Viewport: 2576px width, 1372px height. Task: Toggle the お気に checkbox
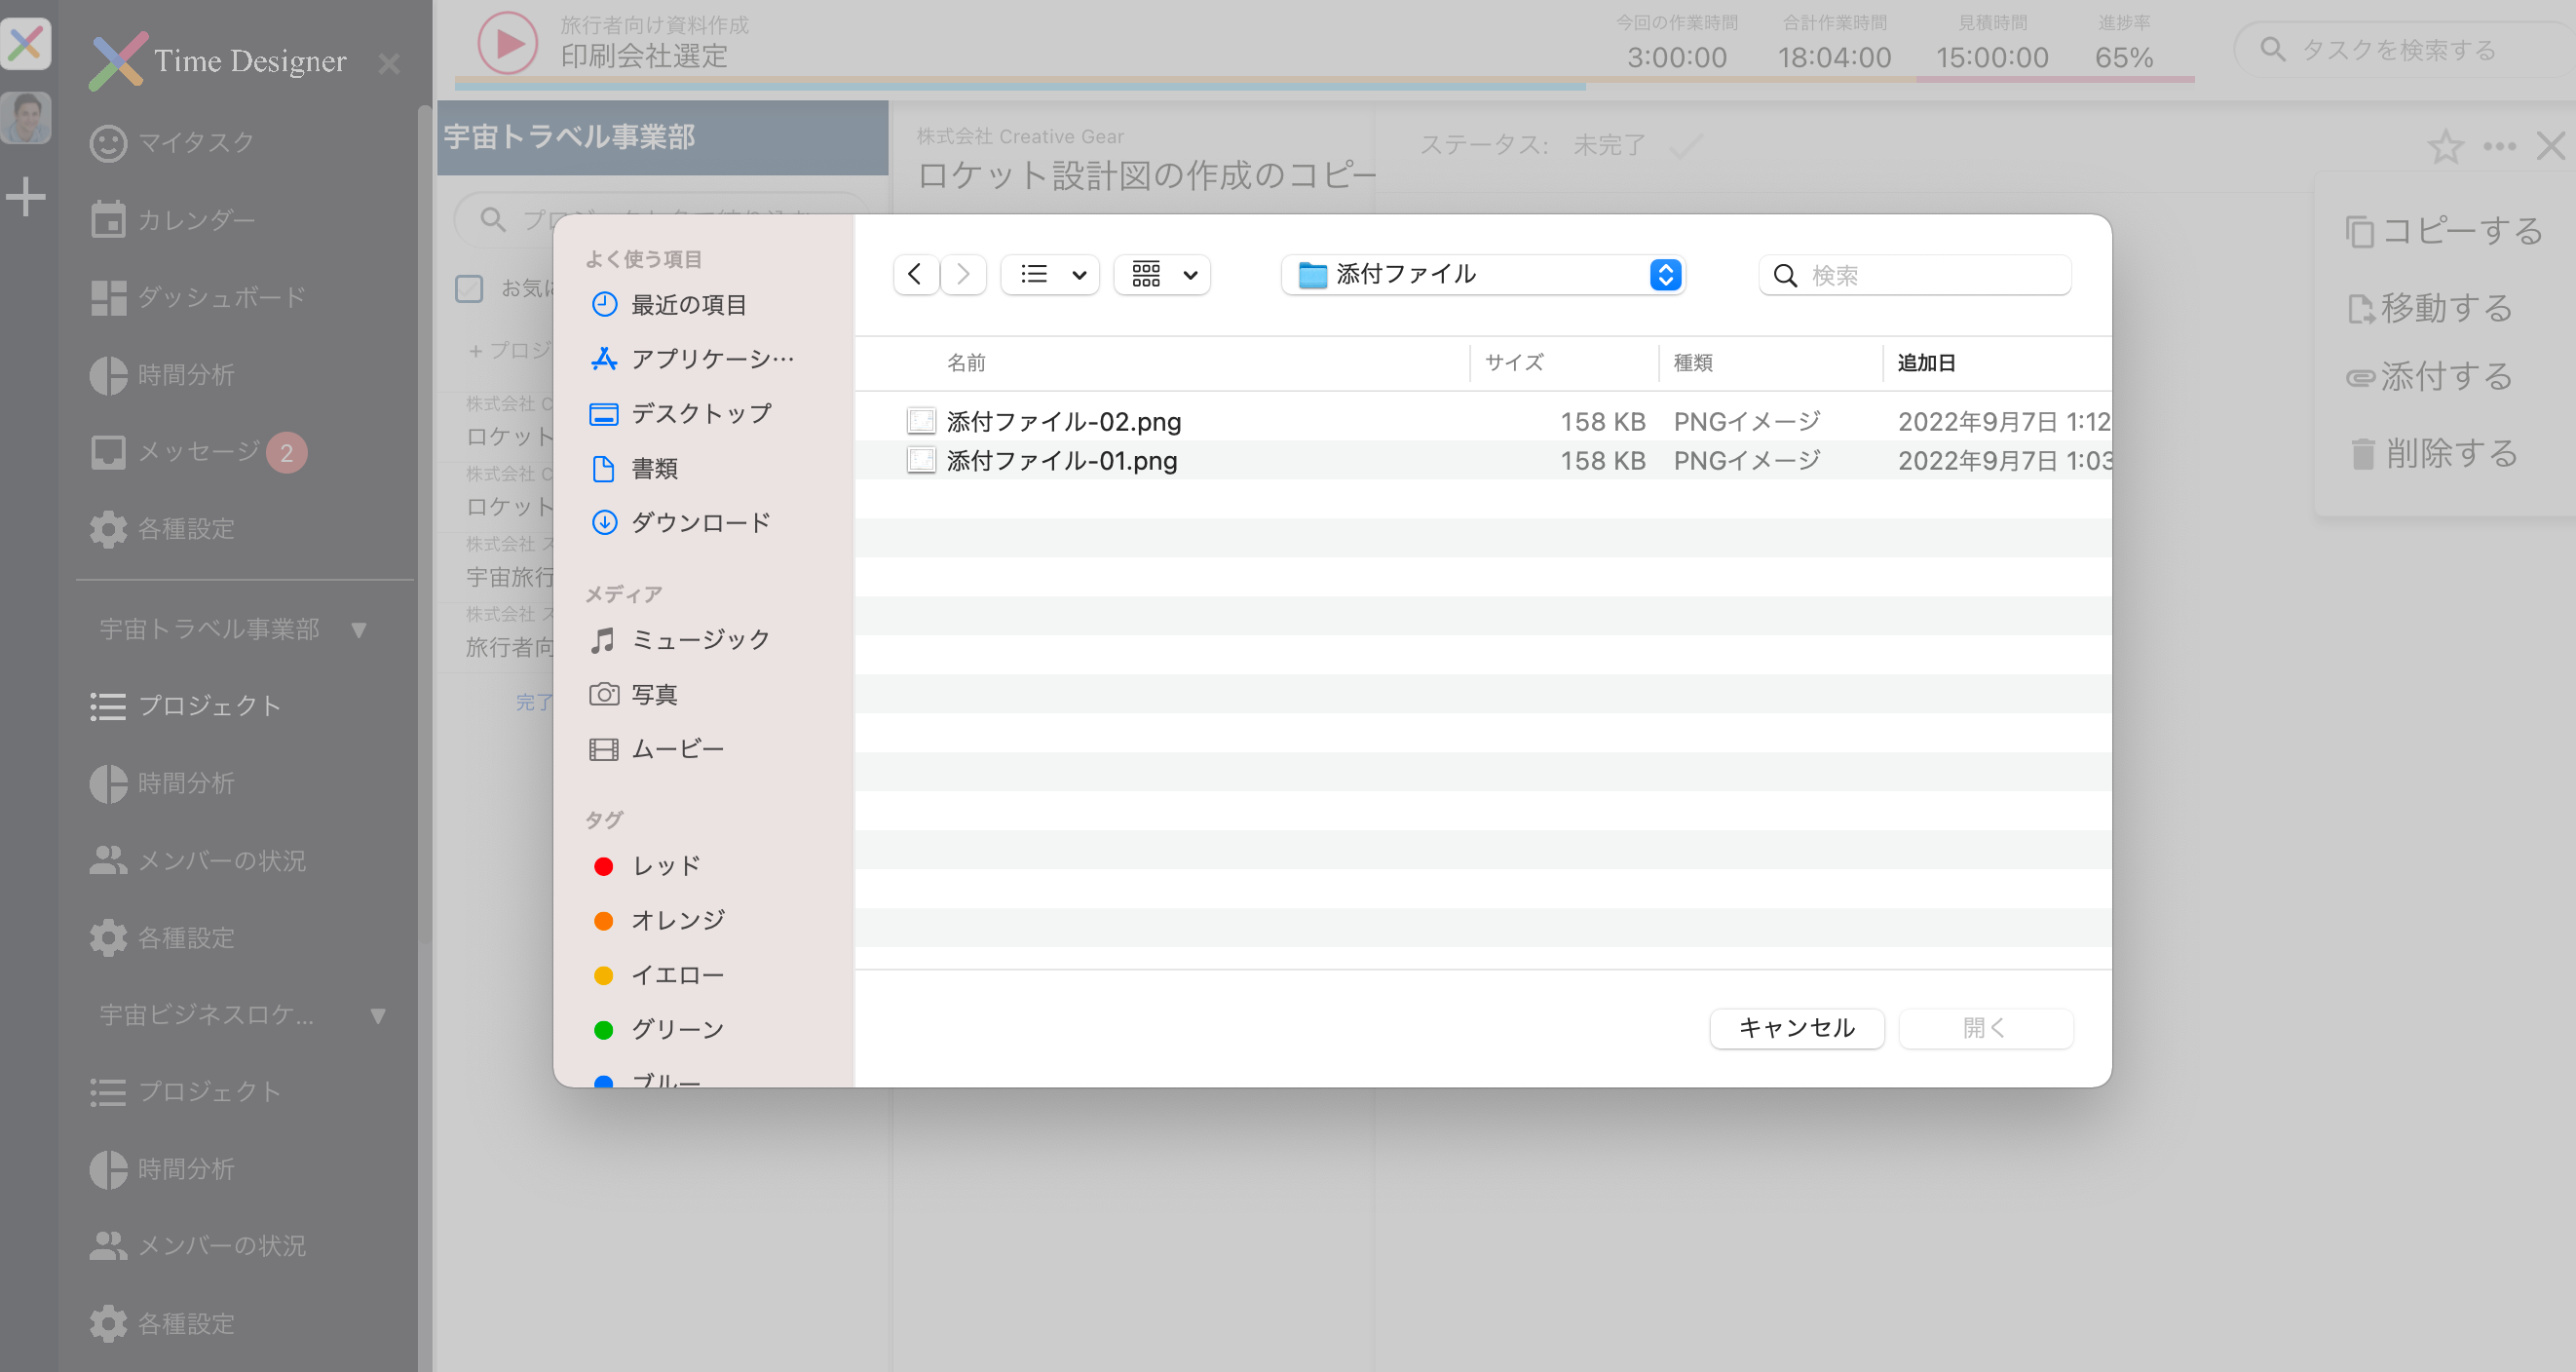tap(469, 288)
